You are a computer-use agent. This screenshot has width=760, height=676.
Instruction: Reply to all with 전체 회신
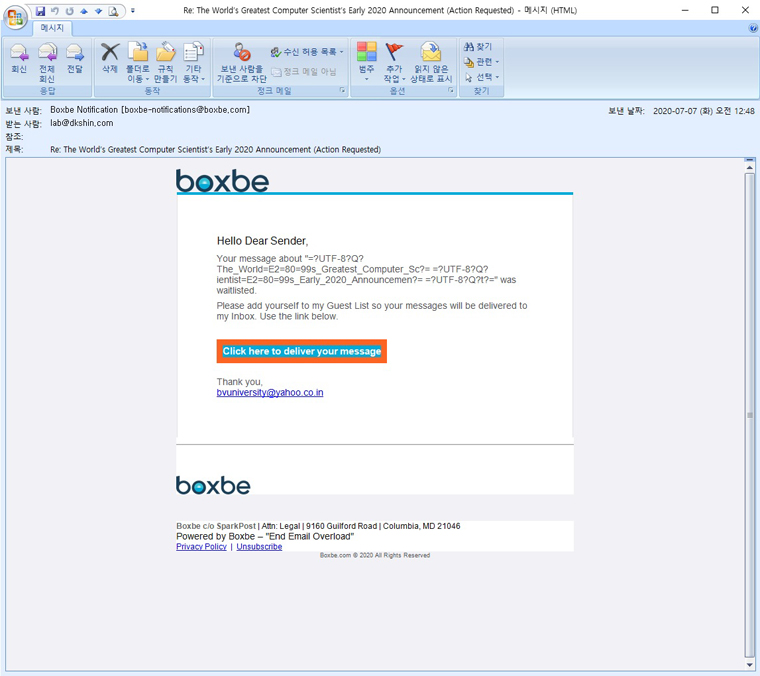47,62
